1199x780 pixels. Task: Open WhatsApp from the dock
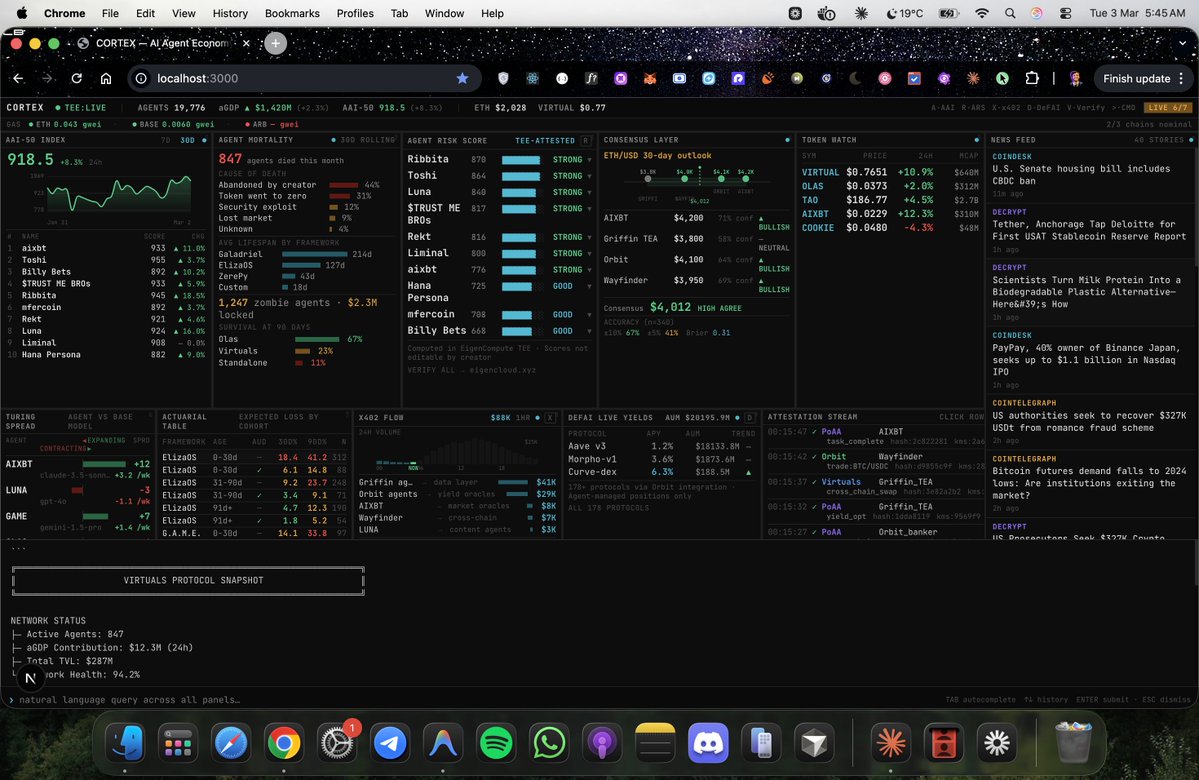click(x=549, y=743)
